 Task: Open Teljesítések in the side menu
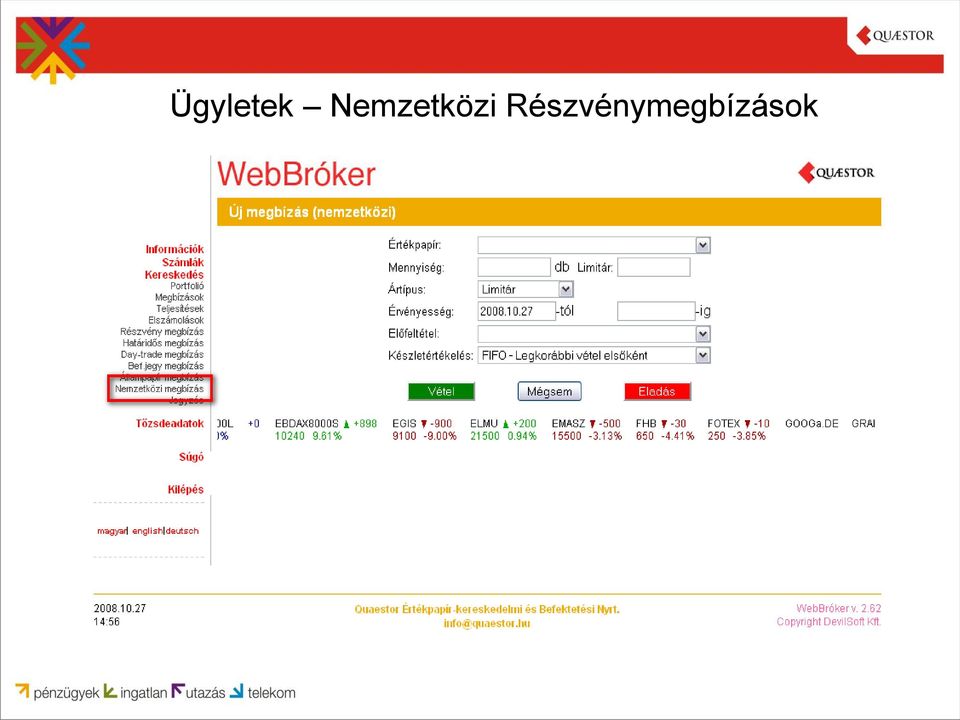point(179,309)
